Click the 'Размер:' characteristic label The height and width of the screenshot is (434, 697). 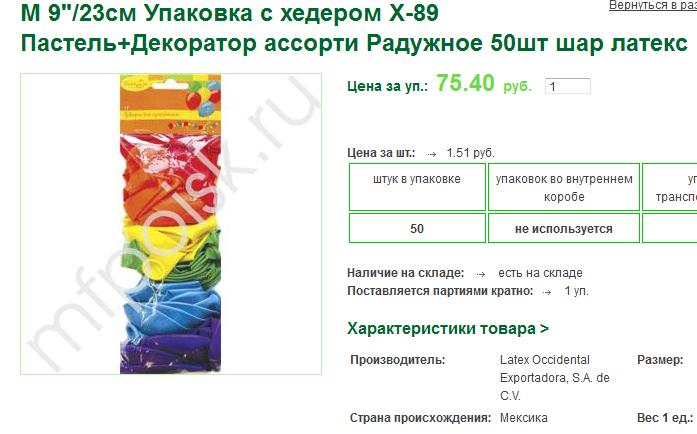[x=660, y=360]
